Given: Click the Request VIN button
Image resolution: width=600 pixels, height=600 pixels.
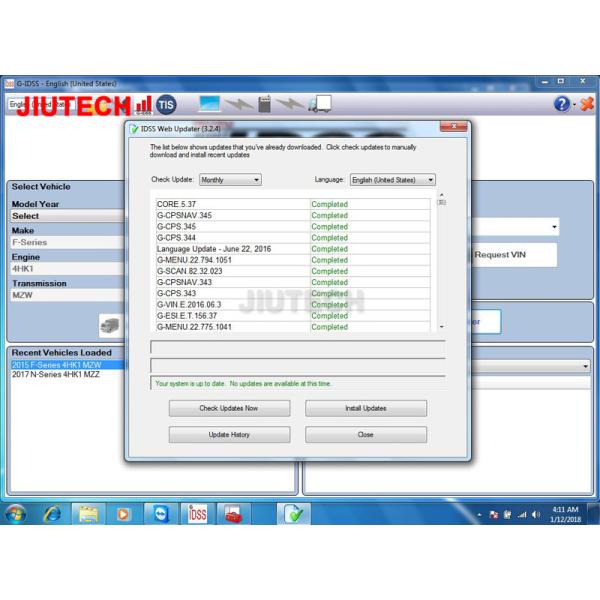Looking at the screenshot, I should pyautogui.click(x=513, y=255).
